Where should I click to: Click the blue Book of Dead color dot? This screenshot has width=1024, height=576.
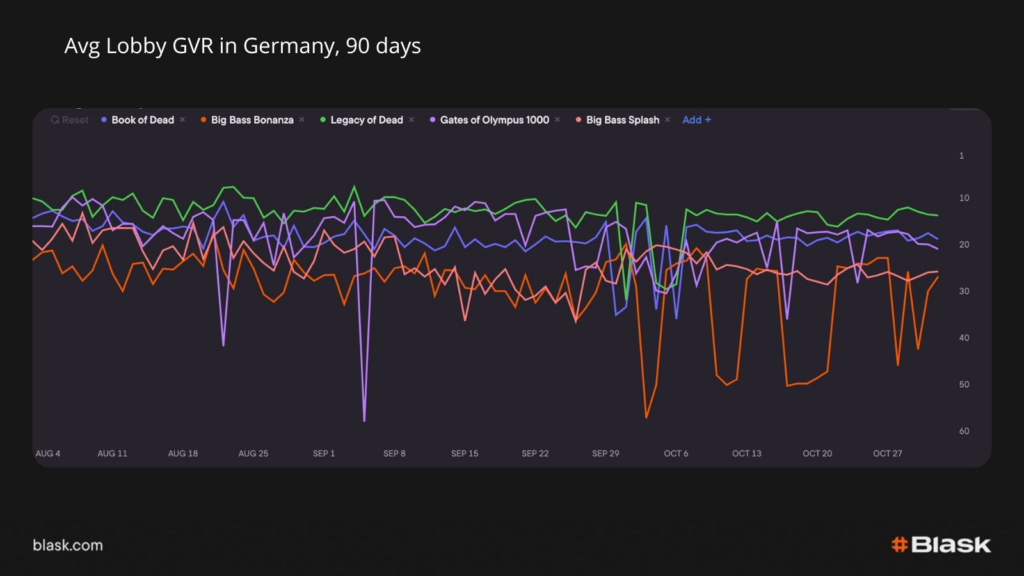point(104,120)
